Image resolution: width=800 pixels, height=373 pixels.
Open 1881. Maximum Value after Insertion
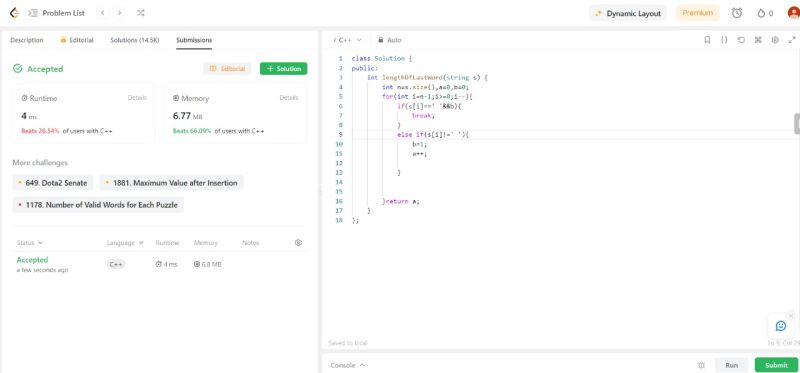pyautogui.click(x=171, y=183)
